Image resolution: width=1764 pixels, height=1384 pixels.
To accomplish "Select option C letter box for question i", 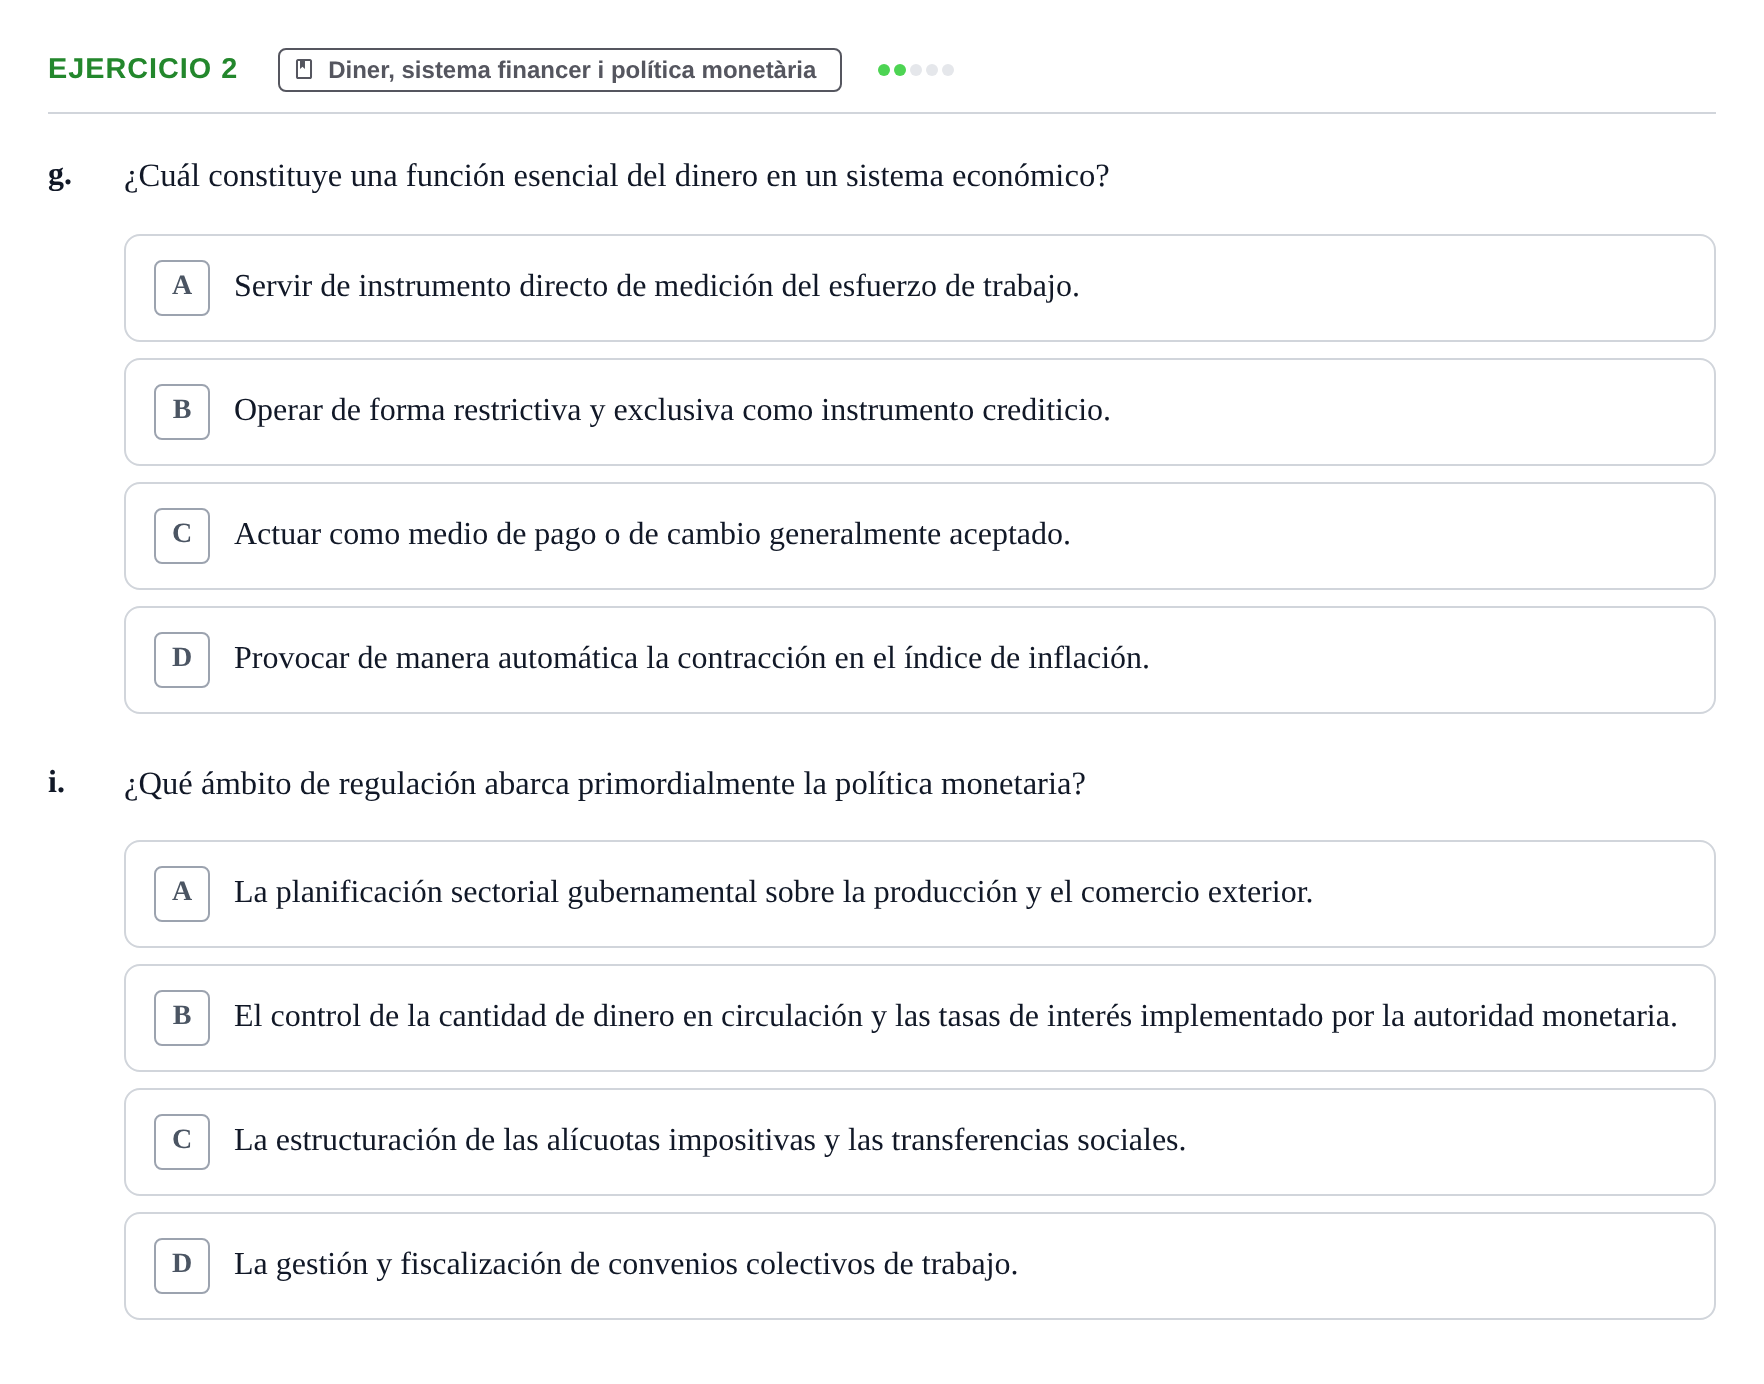I will pyautogui.click(x=182, y=1142).
